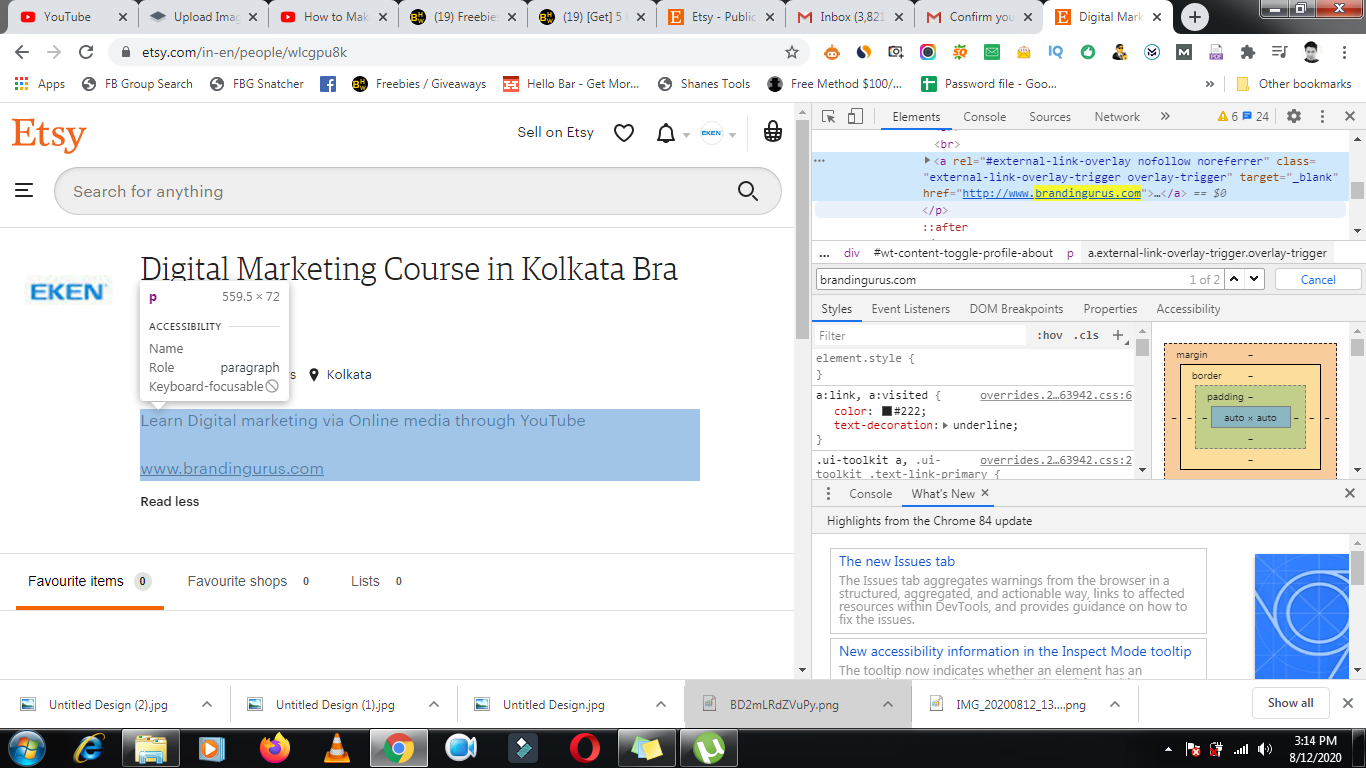Switch to the Sources tab
The height and width of the screenshot is (768, 1366).
click(1050, 117)
